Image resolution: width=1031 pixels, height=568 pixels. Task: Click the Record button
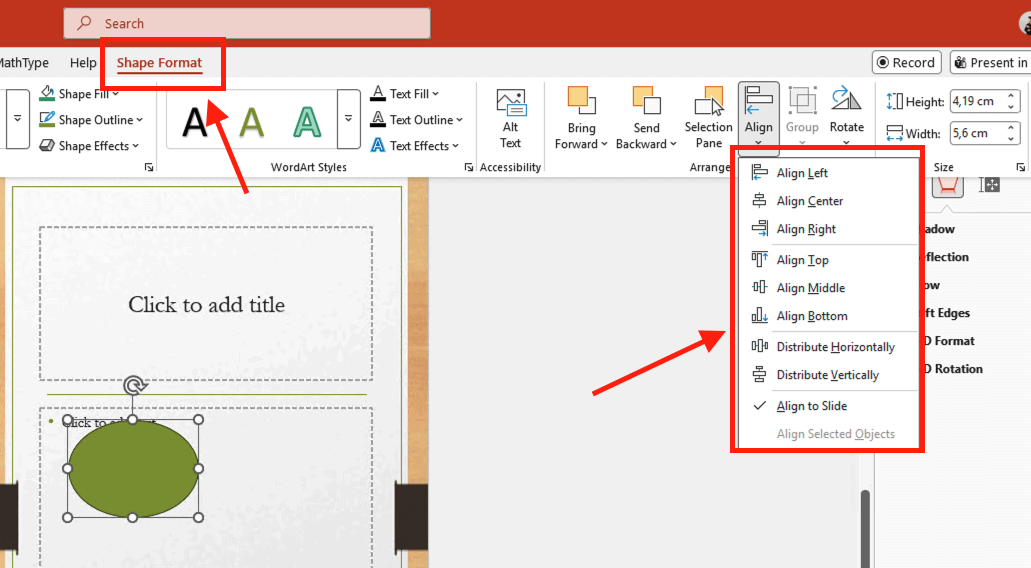click(x=906, y=63)
